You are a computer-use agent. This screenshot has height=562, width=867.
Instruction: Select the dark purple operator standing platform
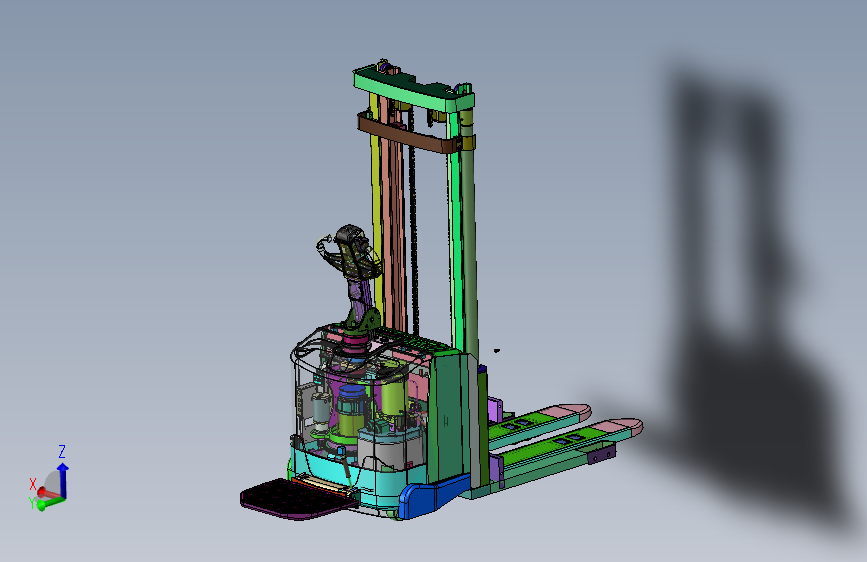(x=297, y=499)
